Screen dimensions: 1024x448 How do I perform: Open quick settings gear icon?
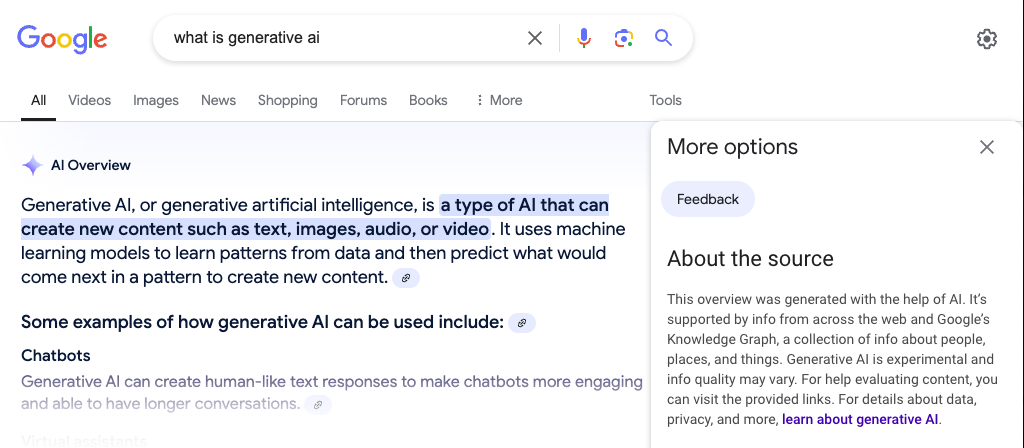987,39
